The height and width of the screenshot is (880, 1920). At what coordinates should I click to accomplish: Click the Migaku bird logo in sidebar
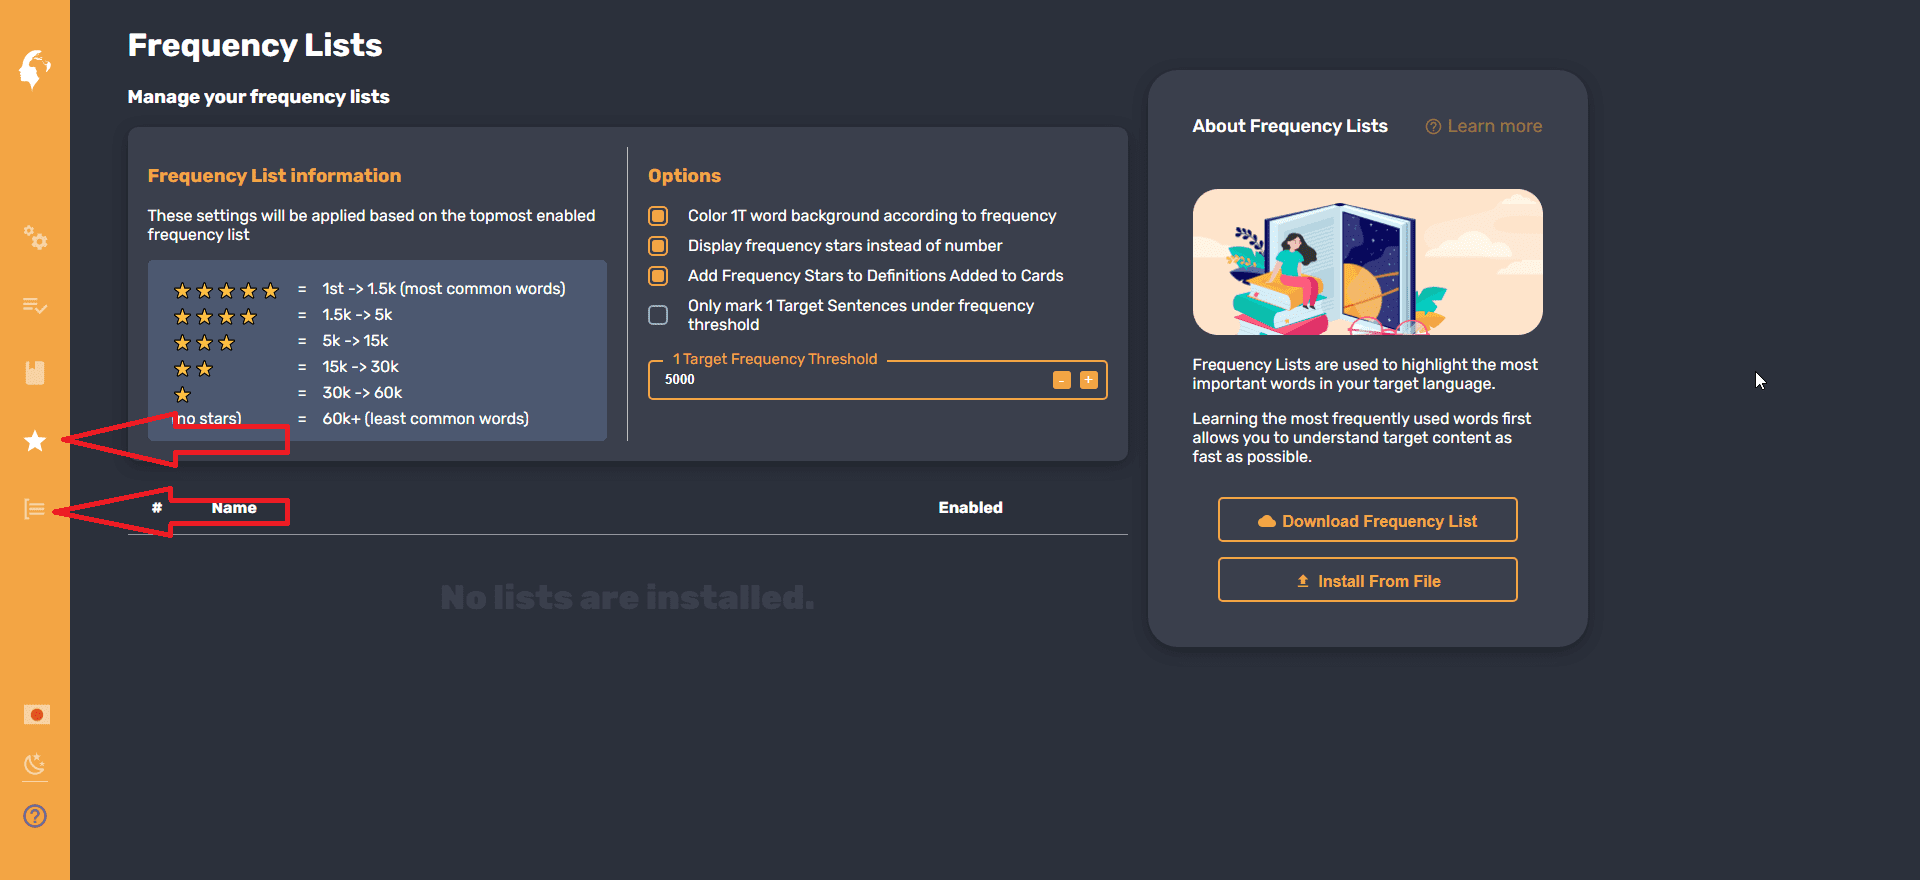pos(35,69)
